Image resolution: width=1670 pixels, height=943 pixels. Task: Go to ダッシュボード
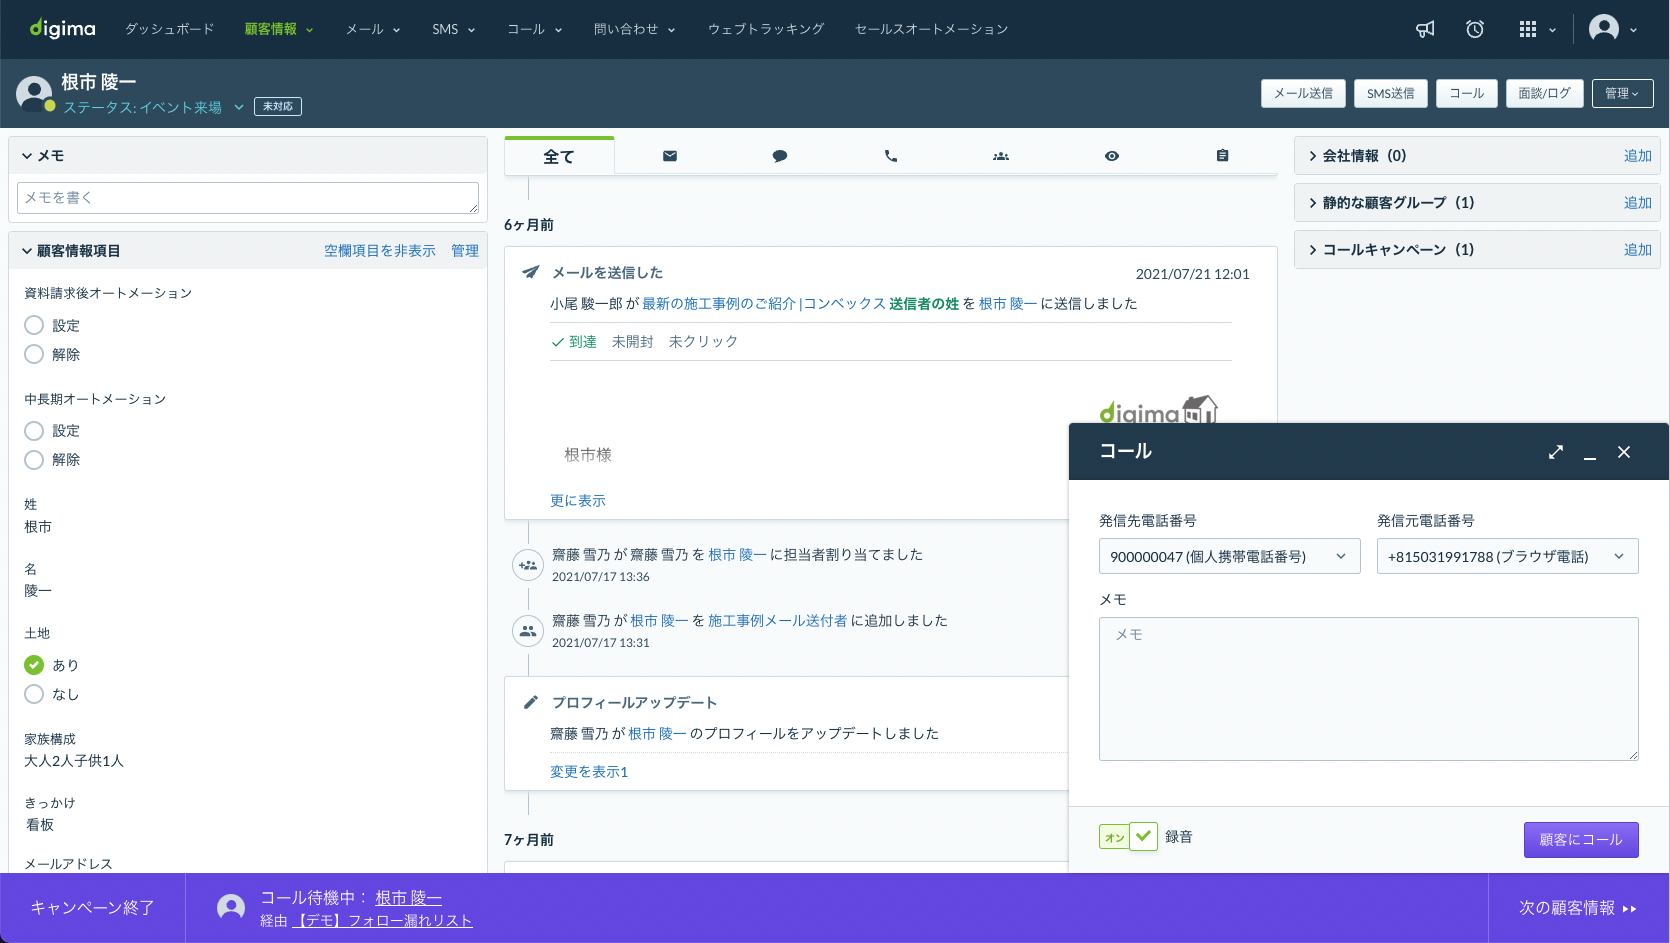point(169,29)
